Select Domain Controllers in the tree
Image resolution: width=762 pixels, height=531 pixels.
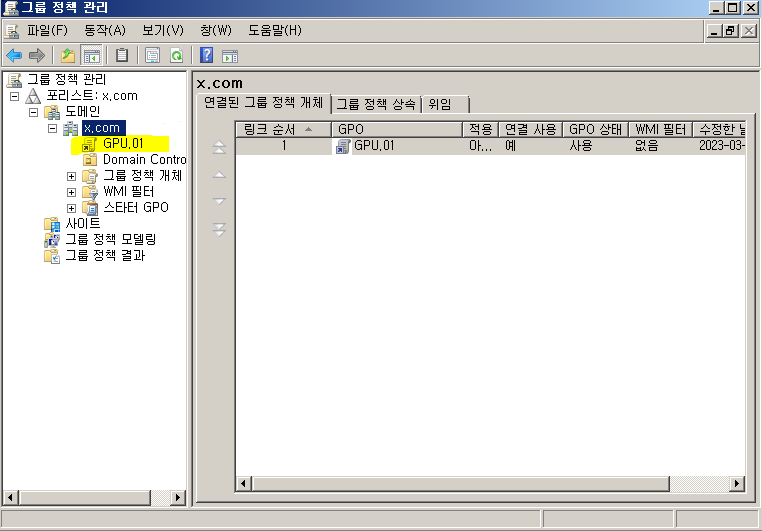point(144,159)
